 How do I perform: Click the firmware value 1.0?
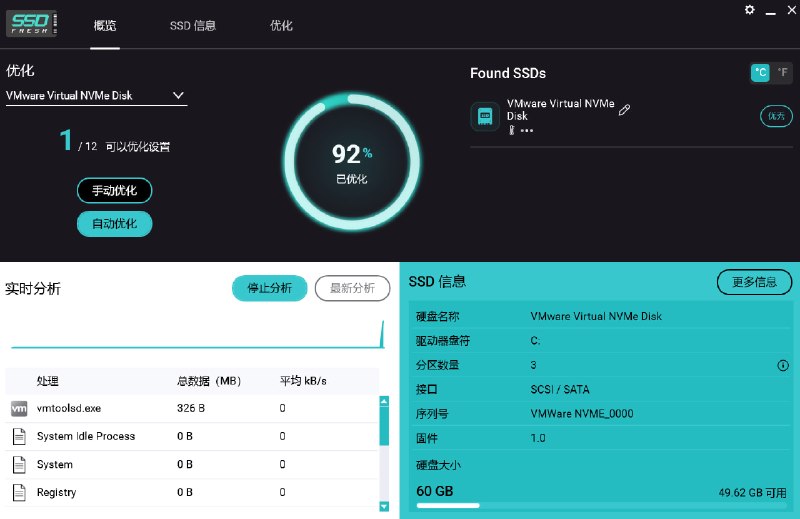(x=538, y=438)
